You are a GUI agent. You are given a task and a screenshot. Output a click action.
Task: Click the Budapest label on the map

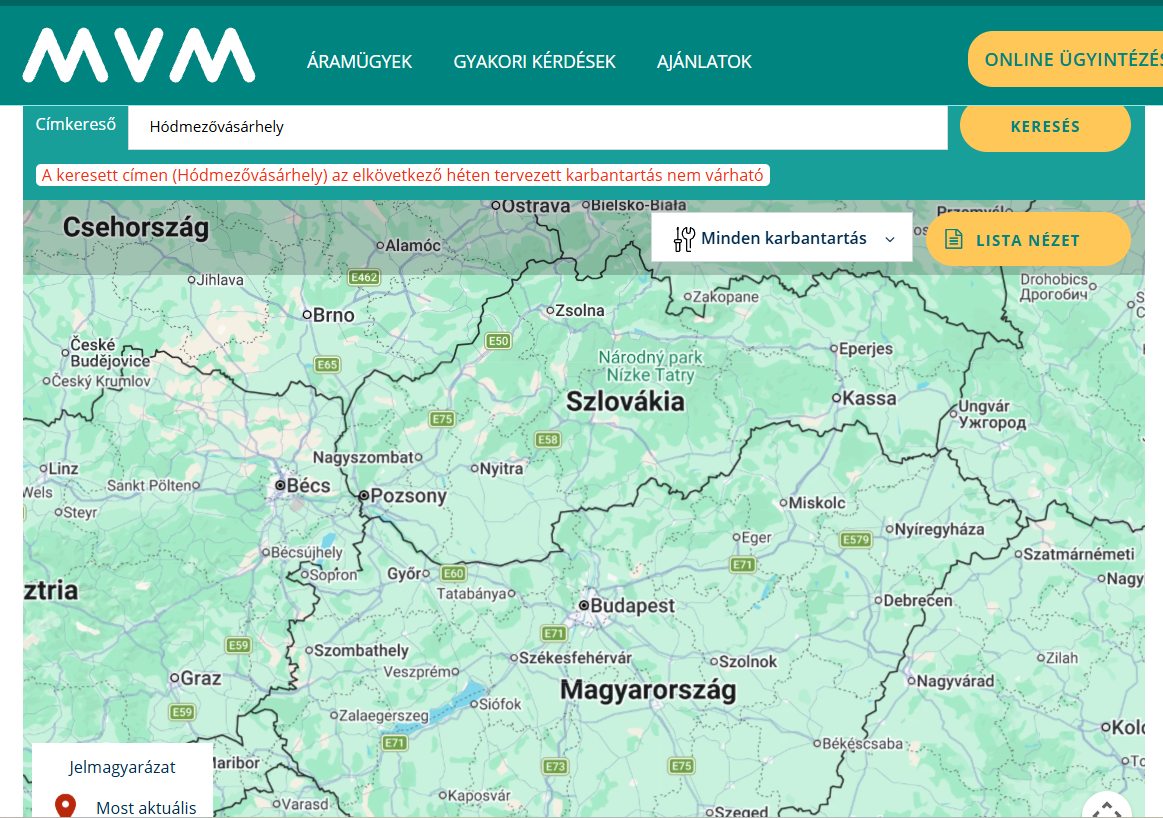pyautogui.click(x=632, y=606)
